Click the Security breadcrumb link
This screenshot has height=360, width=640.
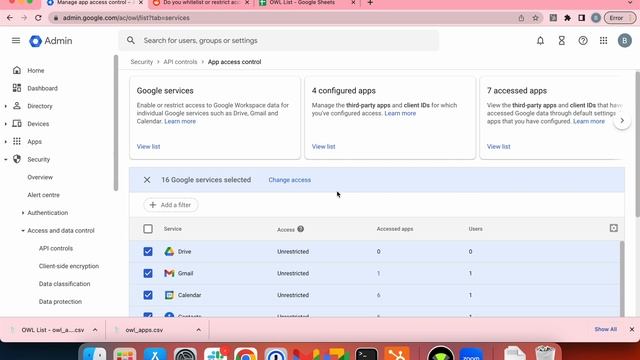coord(142,62)
